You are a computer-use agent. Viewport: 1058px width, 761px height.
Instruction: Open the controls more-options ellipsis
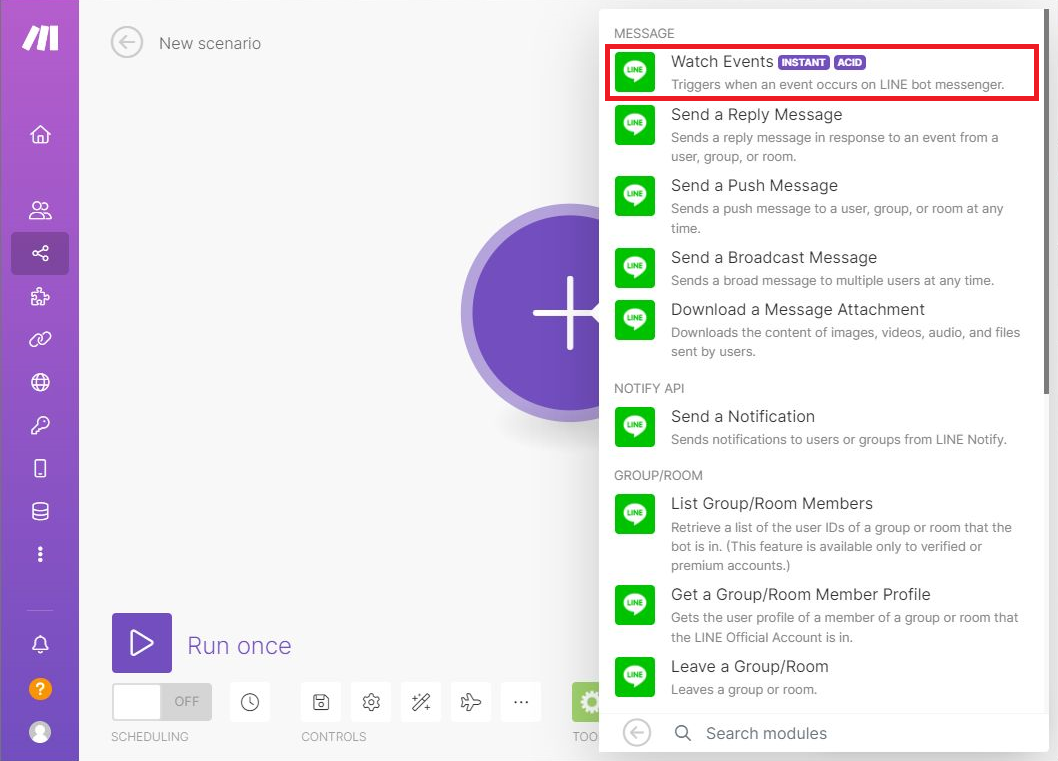pyautogui.click(x=521, y=702)
